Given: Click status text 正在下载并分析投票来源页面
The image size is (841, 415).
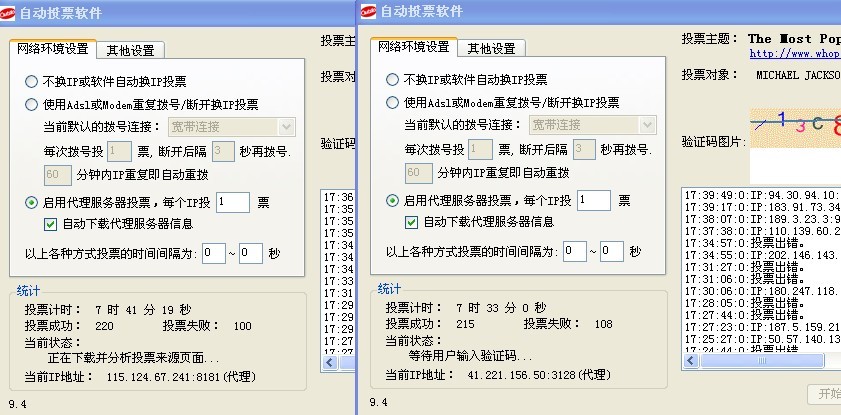Looking at the screenshot, I should point(134,358).
